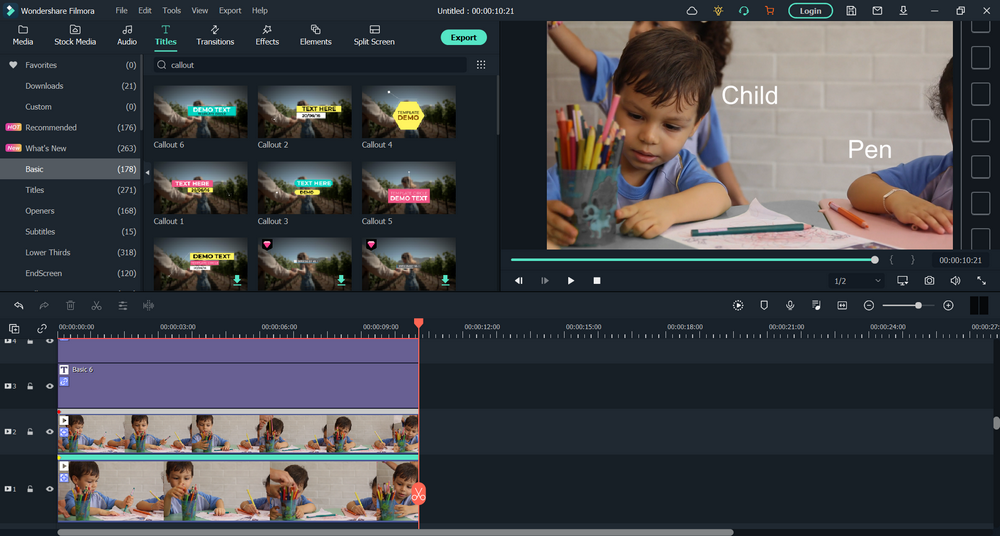Click the timeline zoom out minus
This screenshot has height=536, width=1000.
[x=869, y=306]
